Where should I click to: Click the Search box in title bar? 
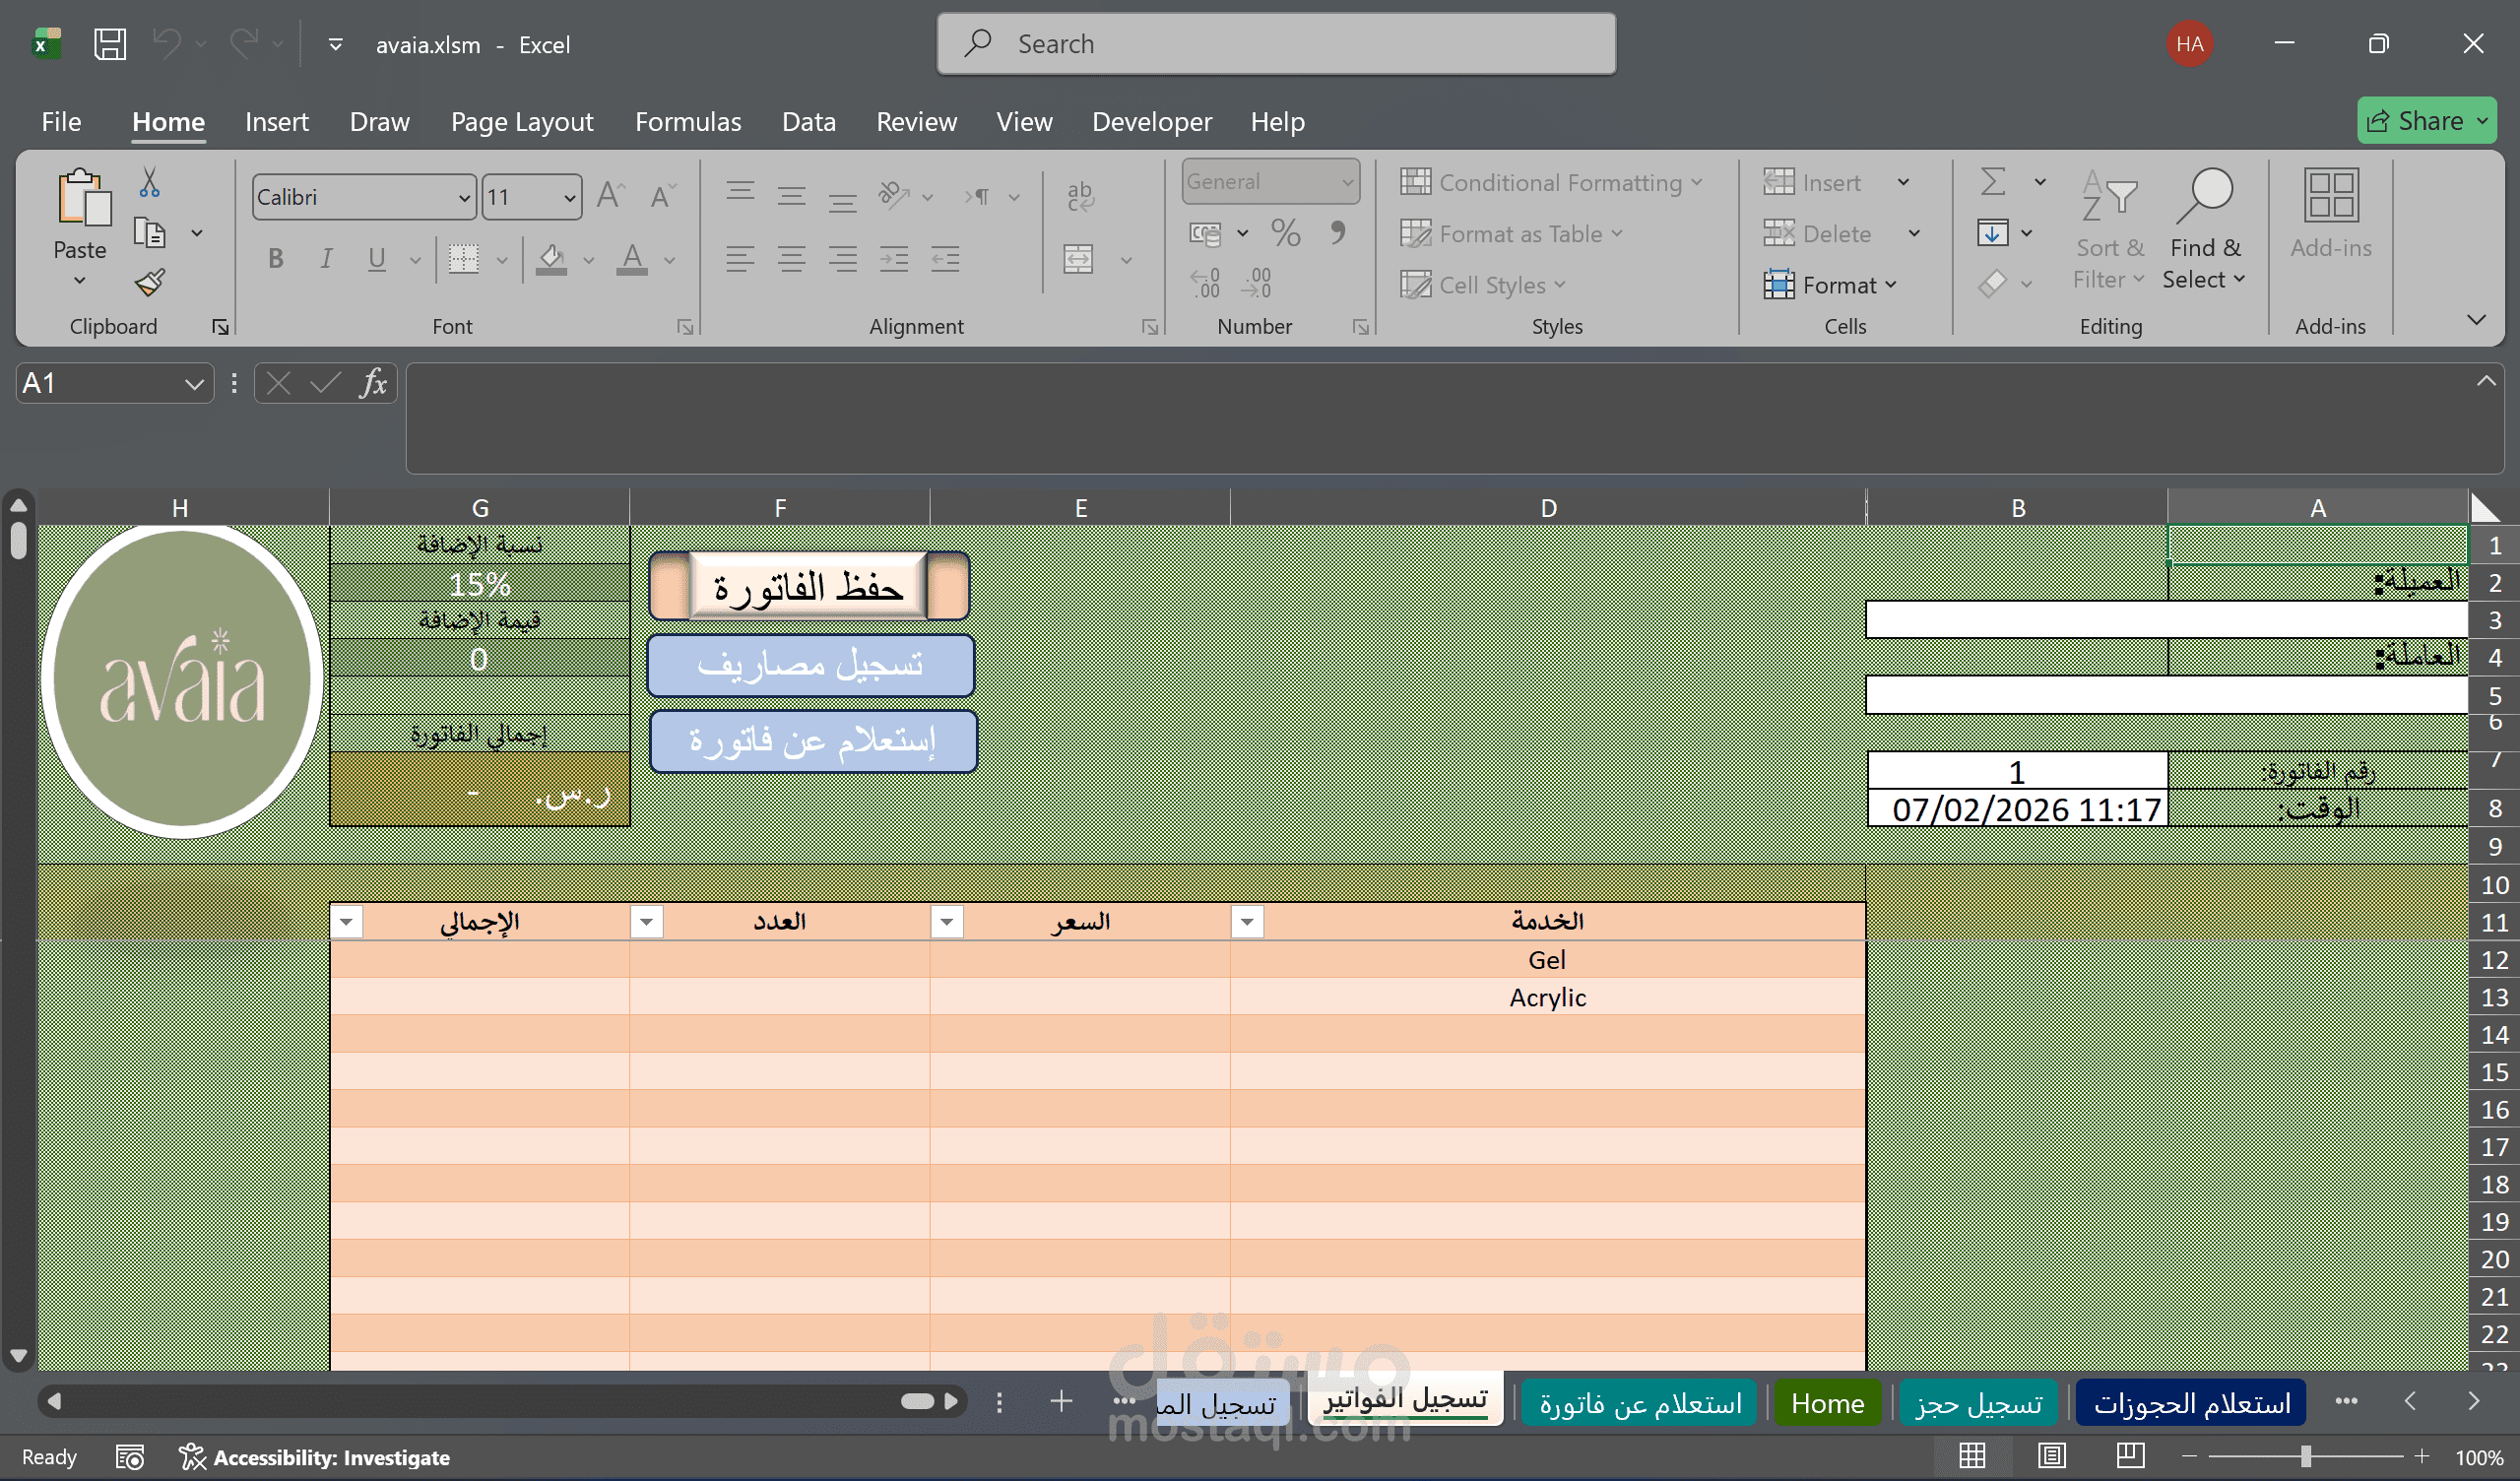[x=1276, y=44]
